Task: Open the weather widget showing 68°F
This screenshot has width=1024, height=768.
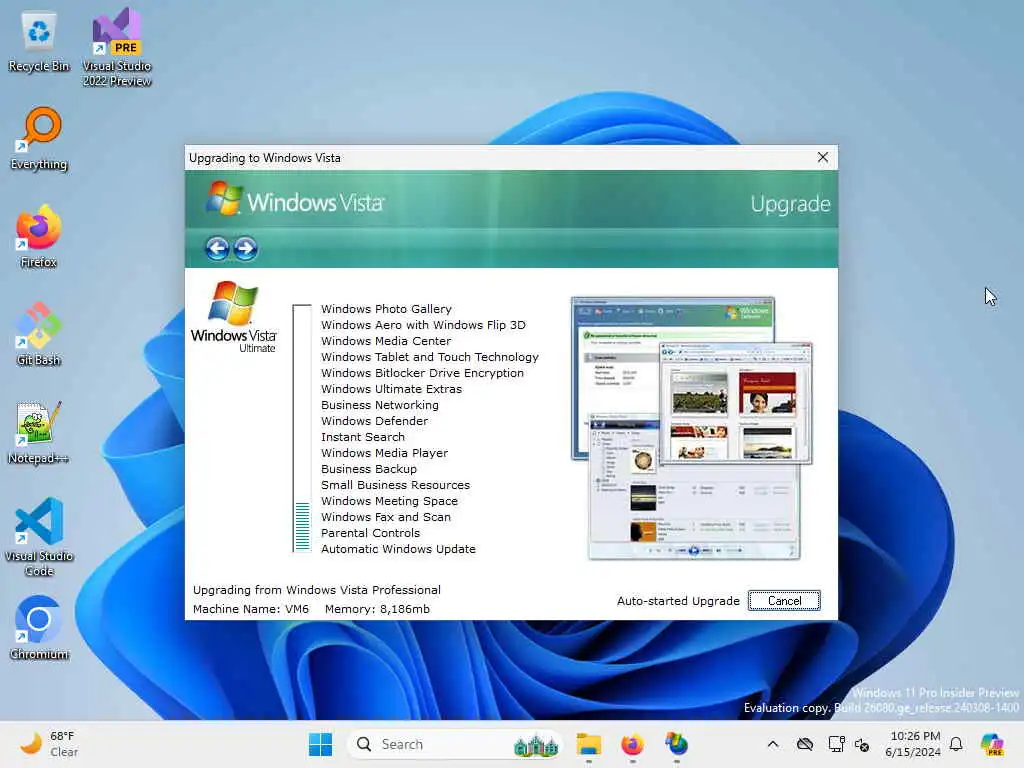Action: [x=50, y=744]
